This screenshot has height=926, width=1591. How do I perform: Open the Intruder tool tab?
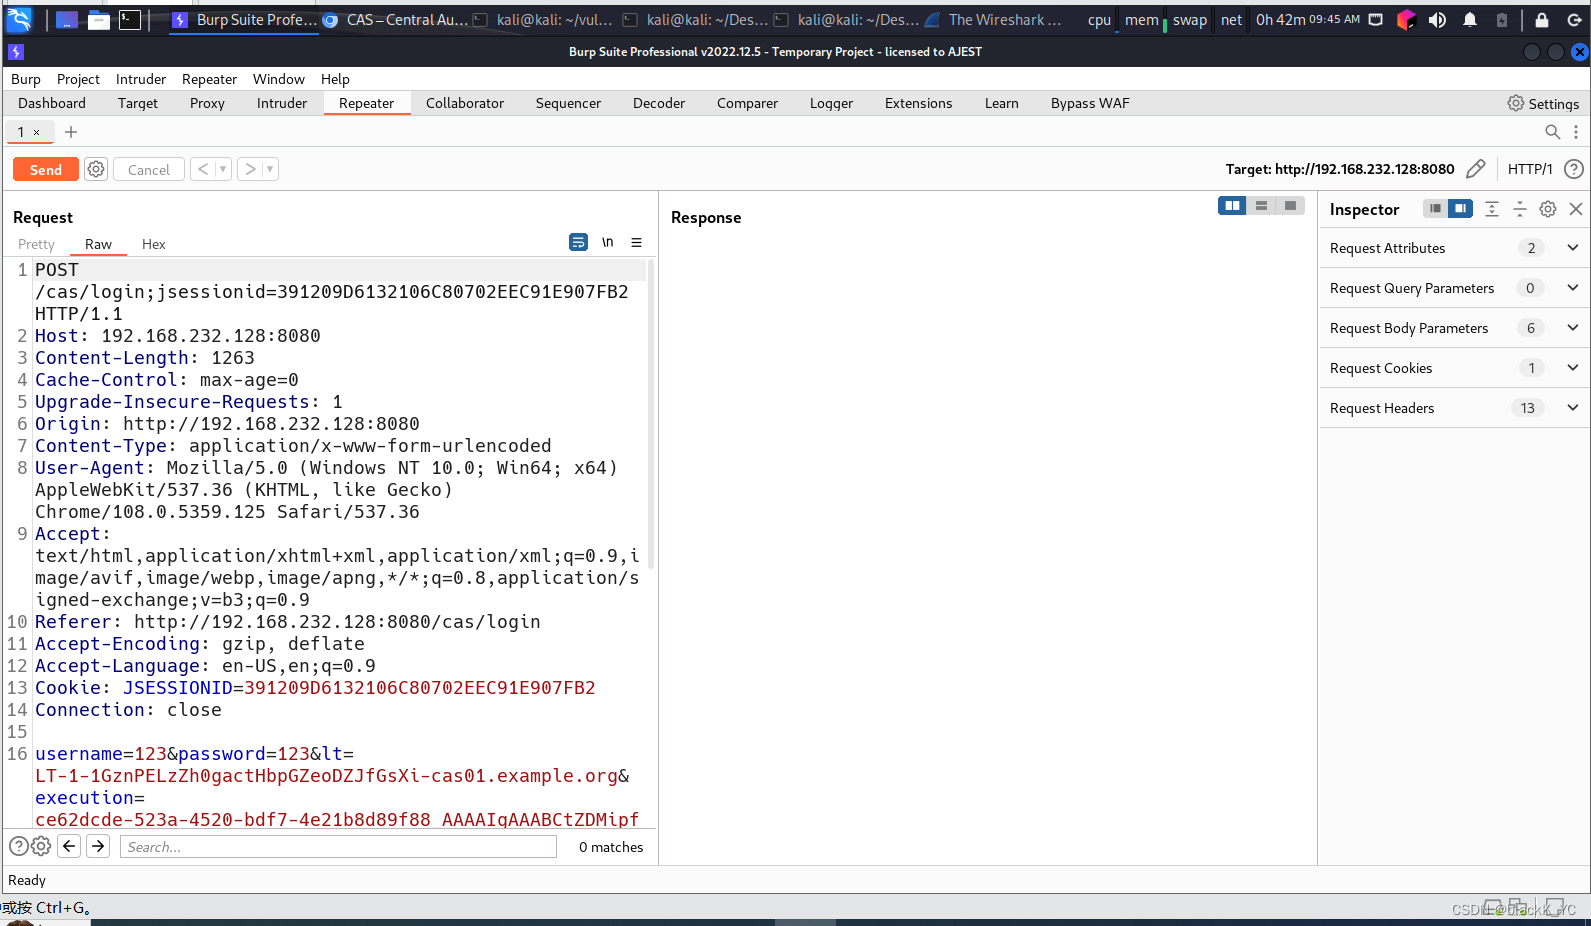[x=282, y=103]
